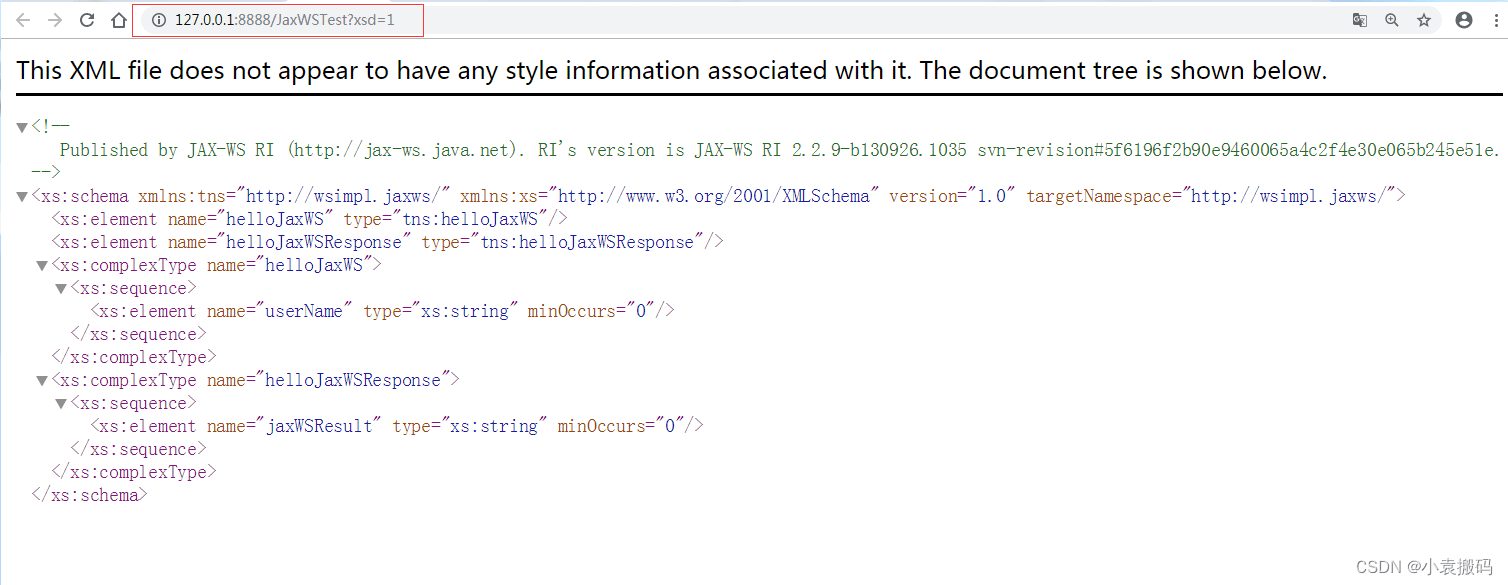1508x585 pixels.
Task: Click the 'Published by JAX-WS RI' comment text
Action: pyautogui.click(x=780, y=150)
